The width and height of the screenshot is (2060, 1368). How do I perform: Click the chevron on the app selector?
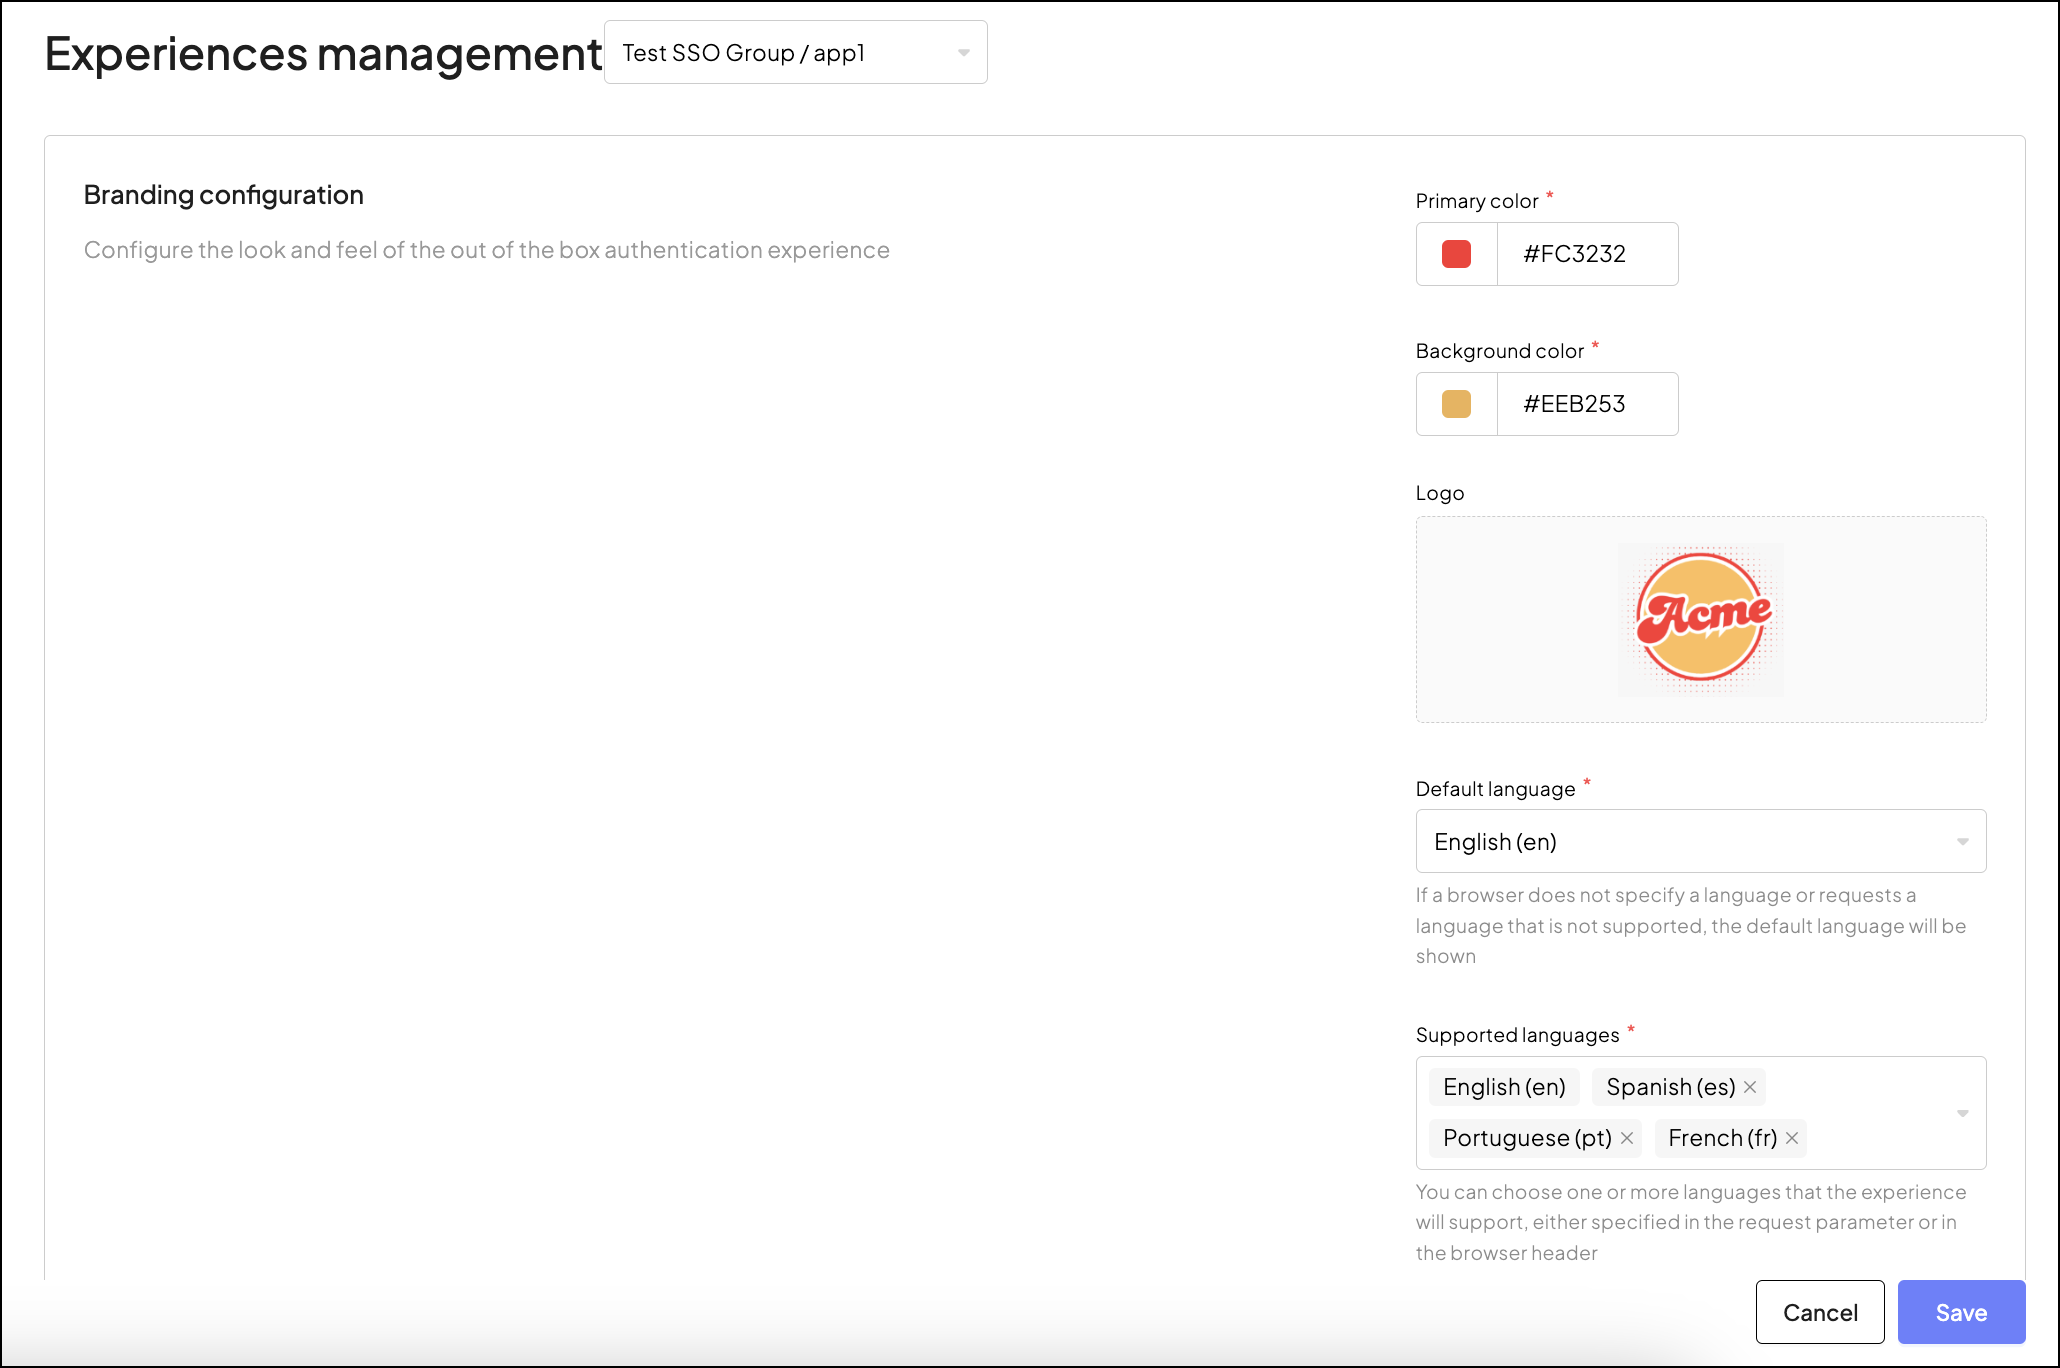962,52
